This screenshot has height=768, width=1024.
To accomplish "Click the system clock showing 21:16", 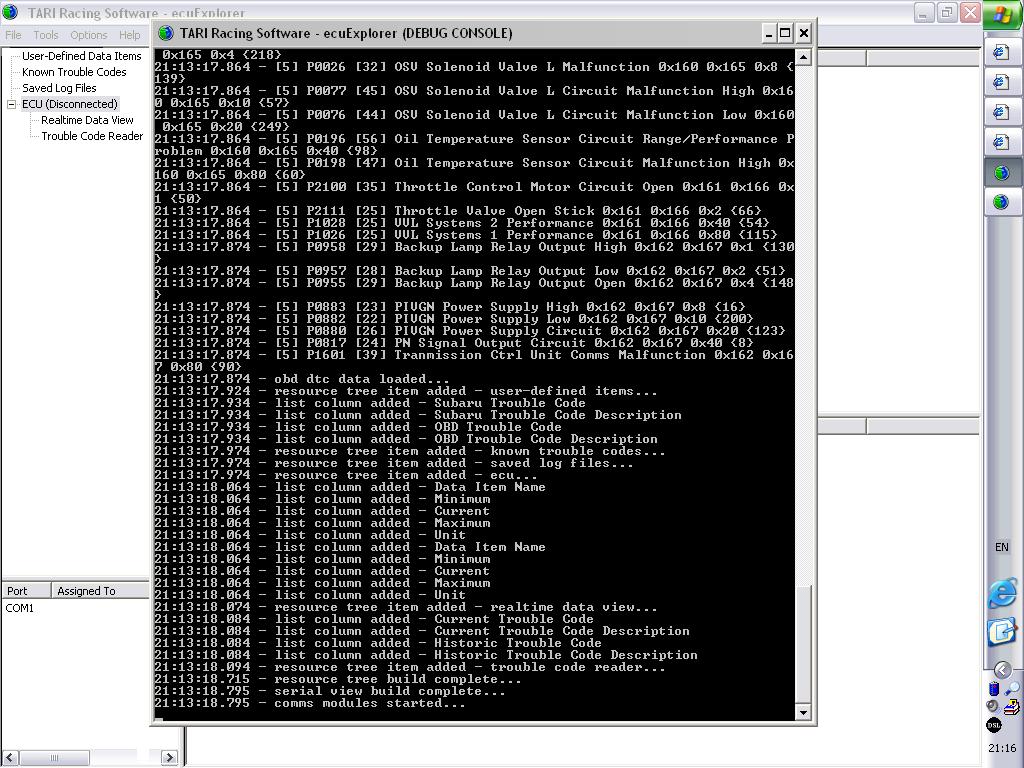I will click(1002, 748).
